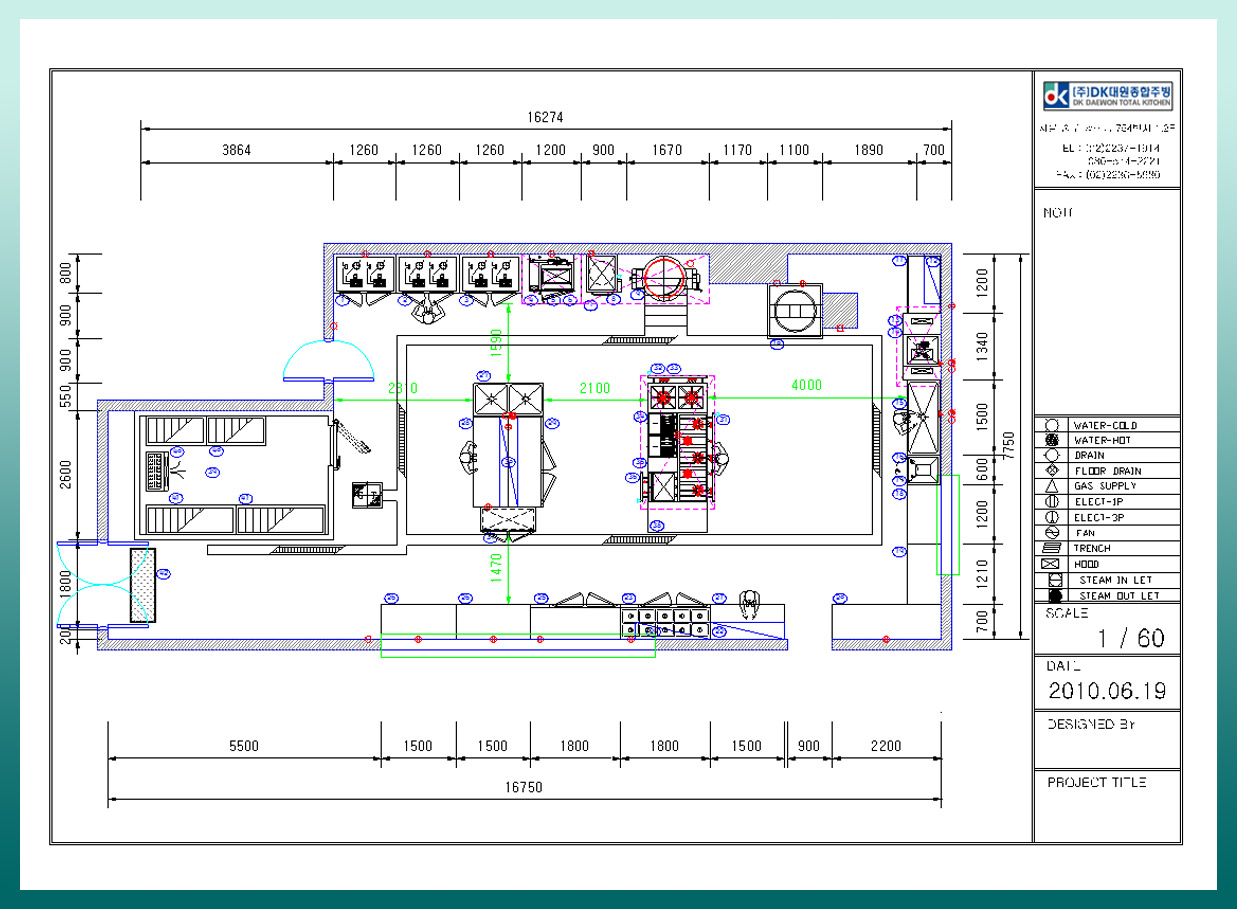Click the FLOOR DRAIN legend symbol
The height and width of the screenshot is (909, 1237).
click(1051, 470)
